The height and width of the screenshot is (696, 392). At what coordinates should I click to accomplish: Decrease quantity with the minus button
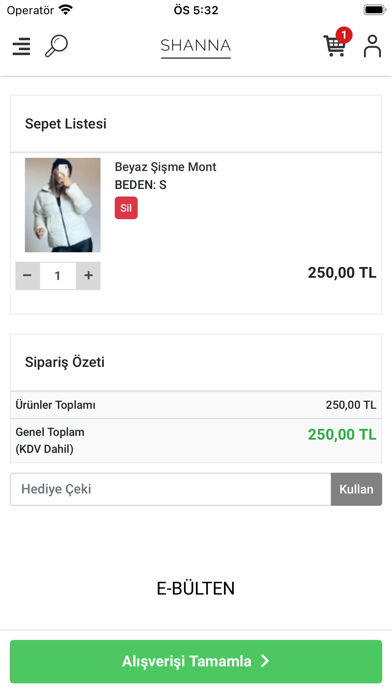[x=28, y=276]
